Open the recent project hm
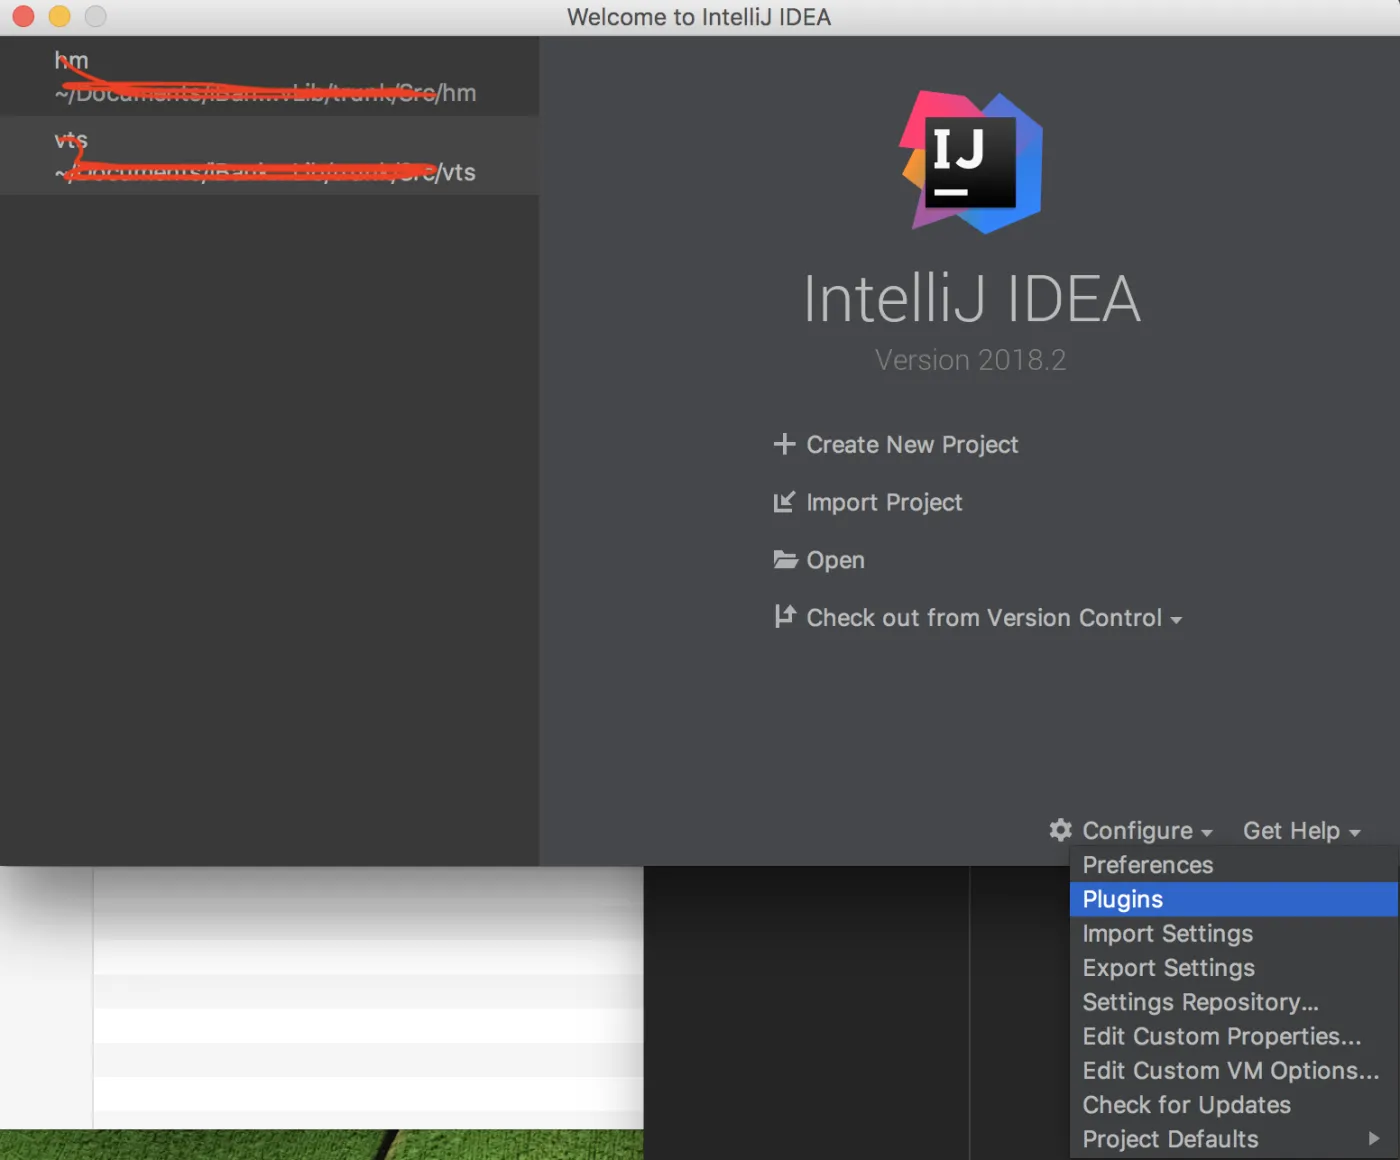The height and width of the screenshot is (1160, 1400). point(269,76)
